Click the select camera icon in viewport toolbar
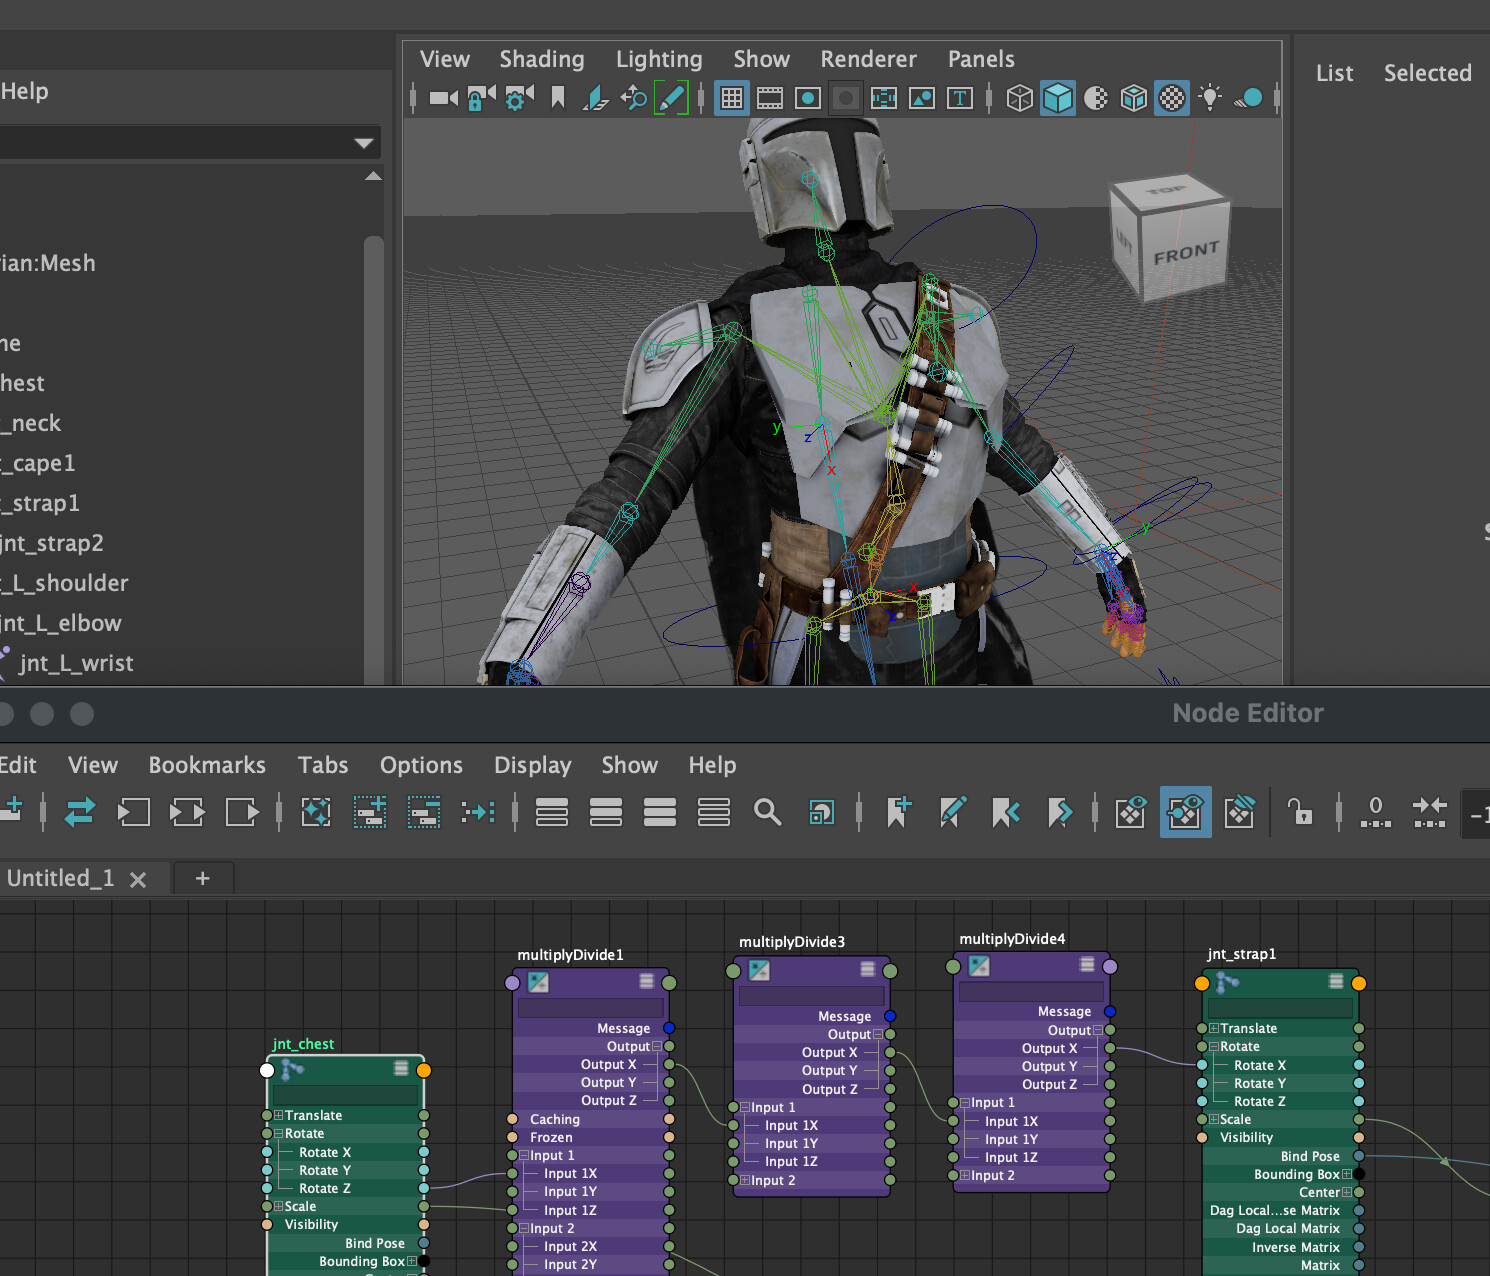This screenshot has height=1276, width=1490. (x=443, y=98)
